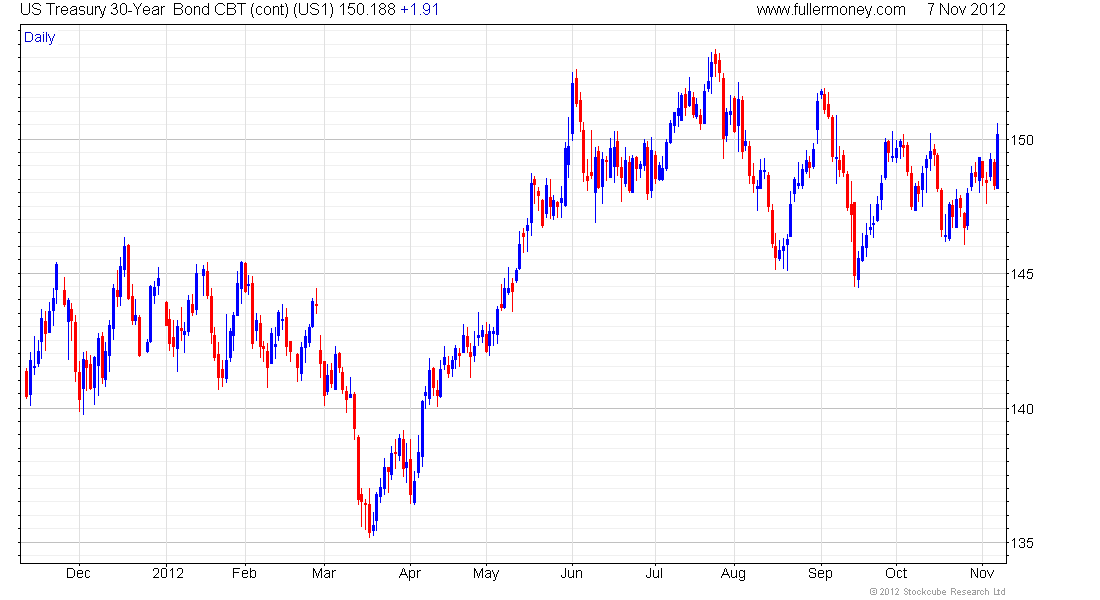Click the Feb label on time axis

coord(244,573)
